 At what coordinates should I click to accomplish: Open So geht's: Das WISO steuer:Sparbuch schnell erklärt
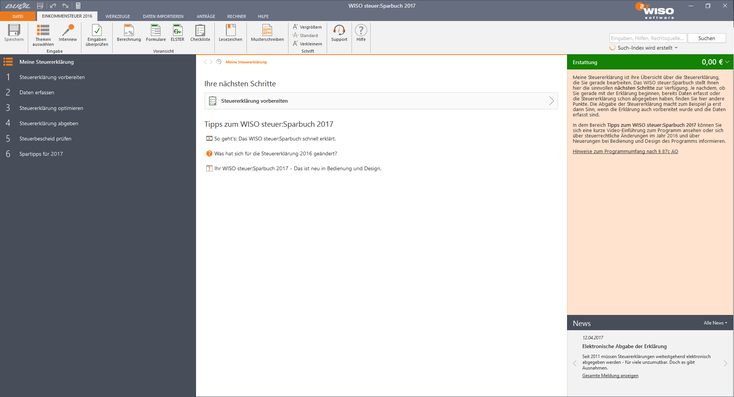275,139
